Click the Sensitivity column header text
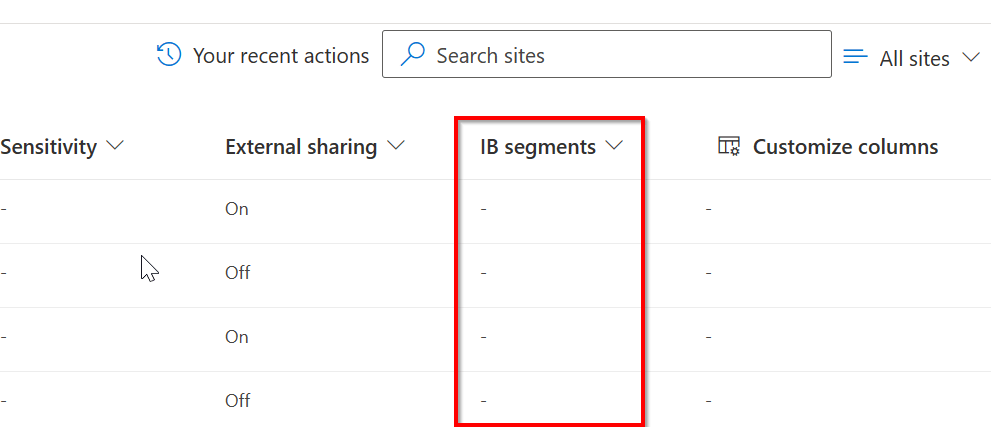The image size is (991, 427). pyautogui.click(x=49, y=147)
